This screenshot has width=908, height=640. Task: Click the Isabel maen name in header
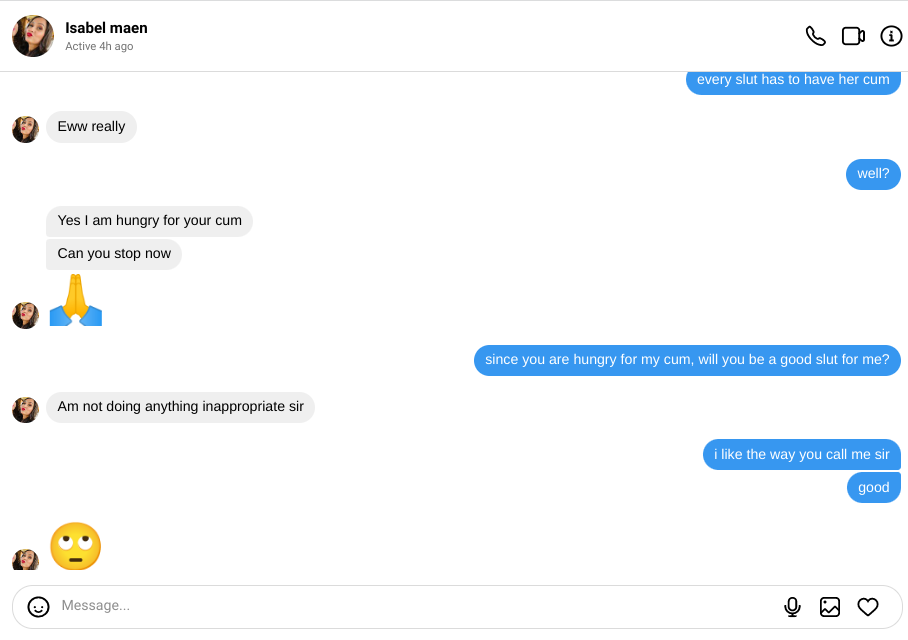106,28
